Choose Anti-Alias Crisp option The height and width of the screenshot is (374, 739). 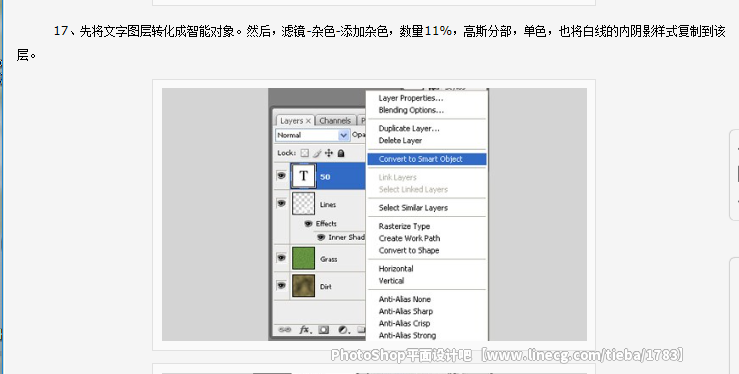point(404,324)
